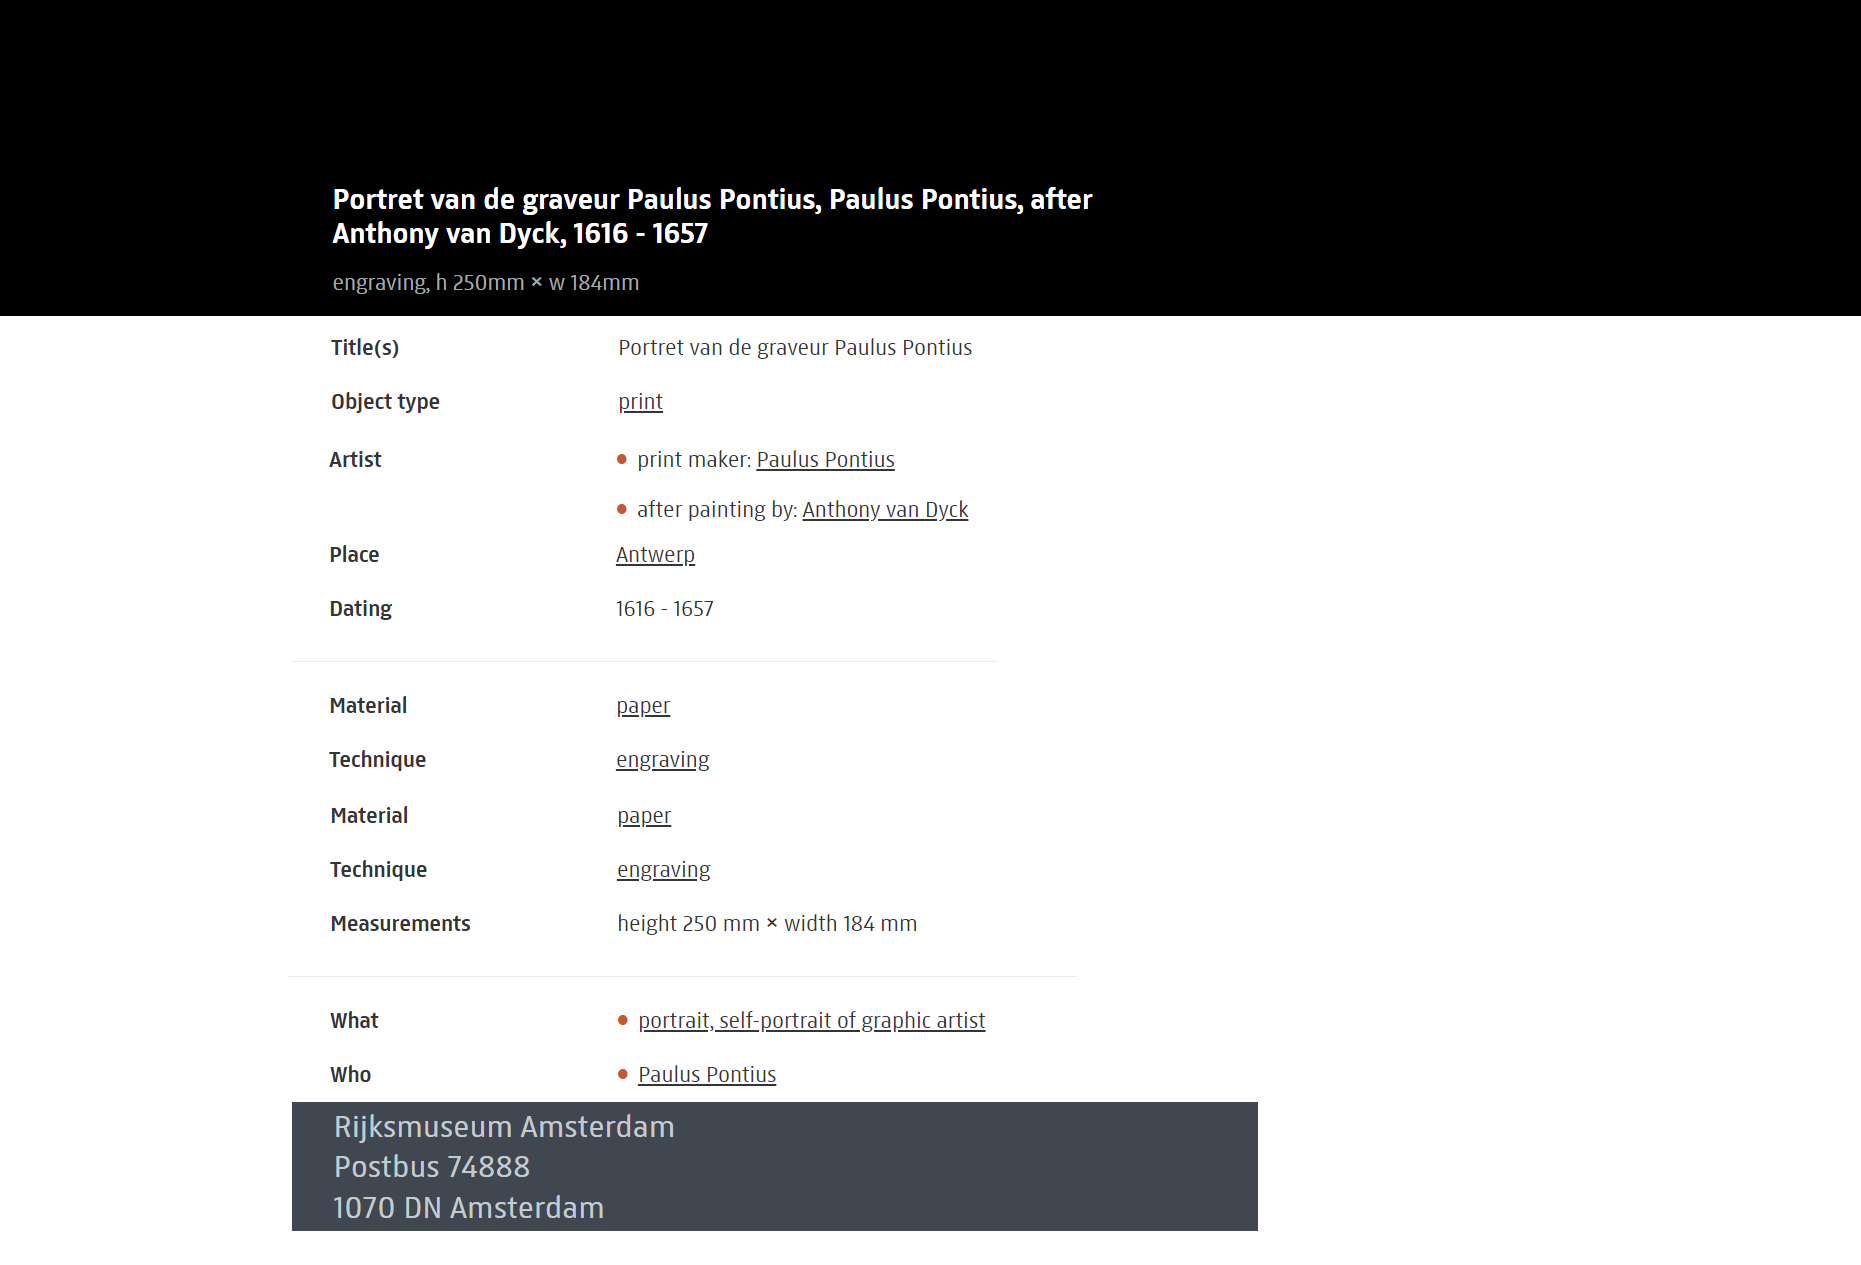Open the Anthony van Dyck artist link
1861x1265 pixels.
point(885,510)
